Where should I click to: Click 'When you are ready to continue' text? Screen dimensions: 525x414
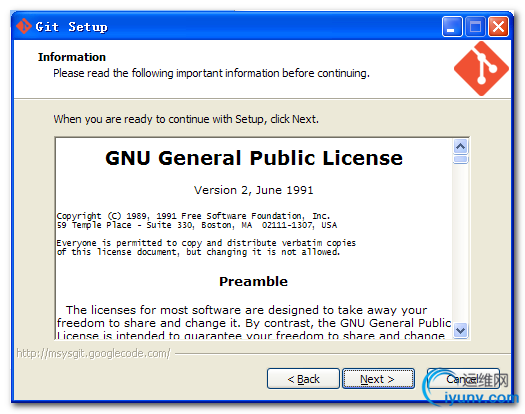pyautogui.click(x=186, y=119)
